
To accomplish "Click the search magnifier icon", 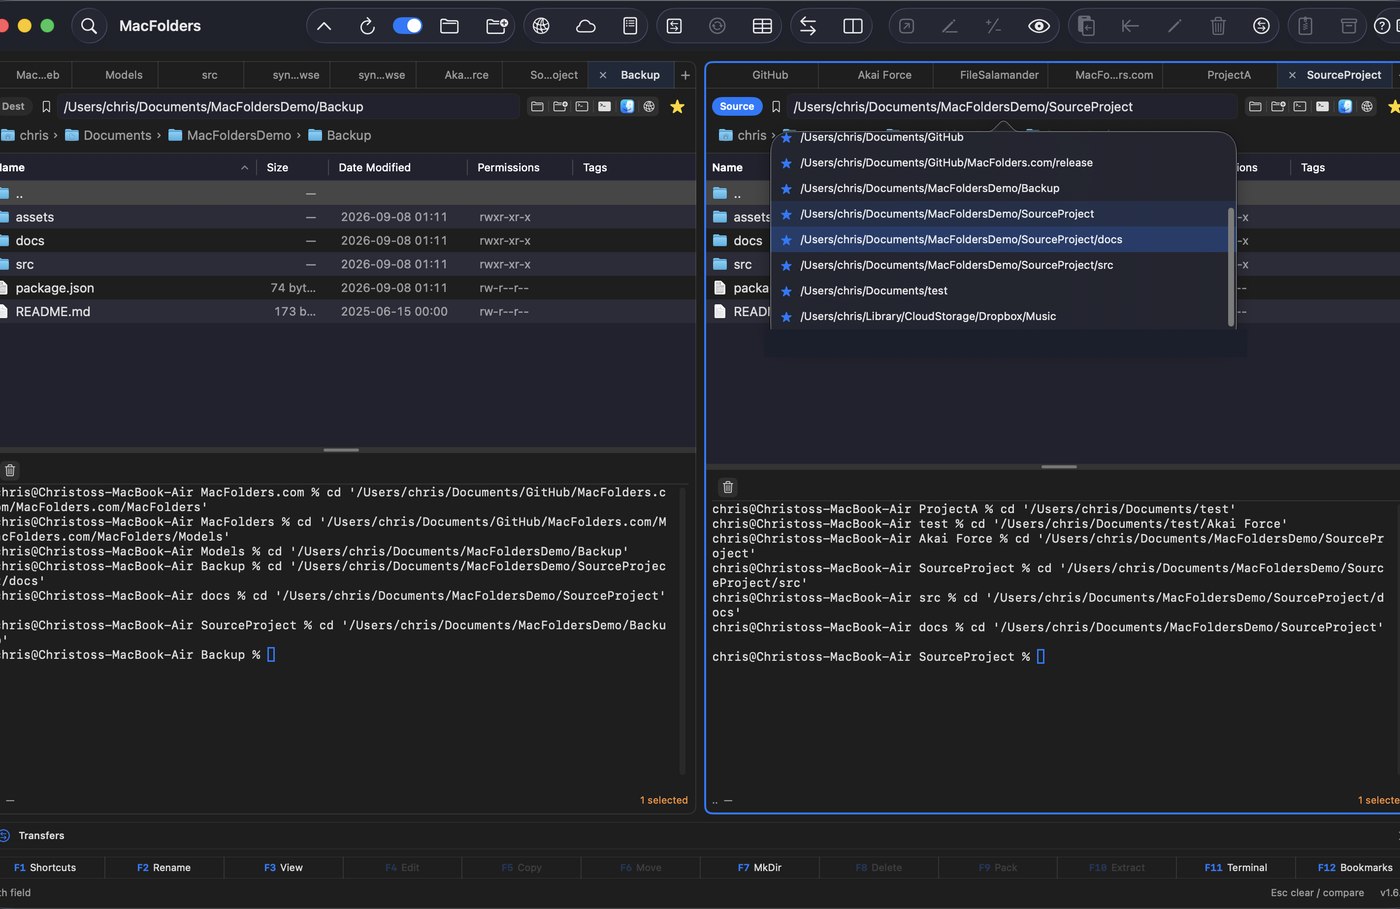I will 89,26.
